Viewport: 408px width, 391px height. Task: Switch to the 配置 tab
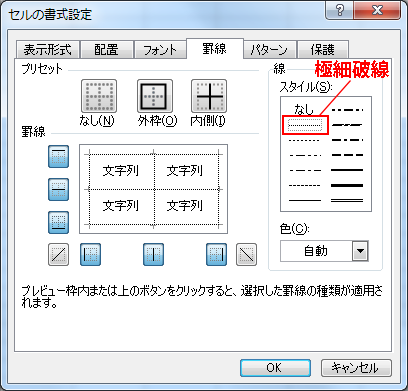pyautogui.click(x=107, y=50)
